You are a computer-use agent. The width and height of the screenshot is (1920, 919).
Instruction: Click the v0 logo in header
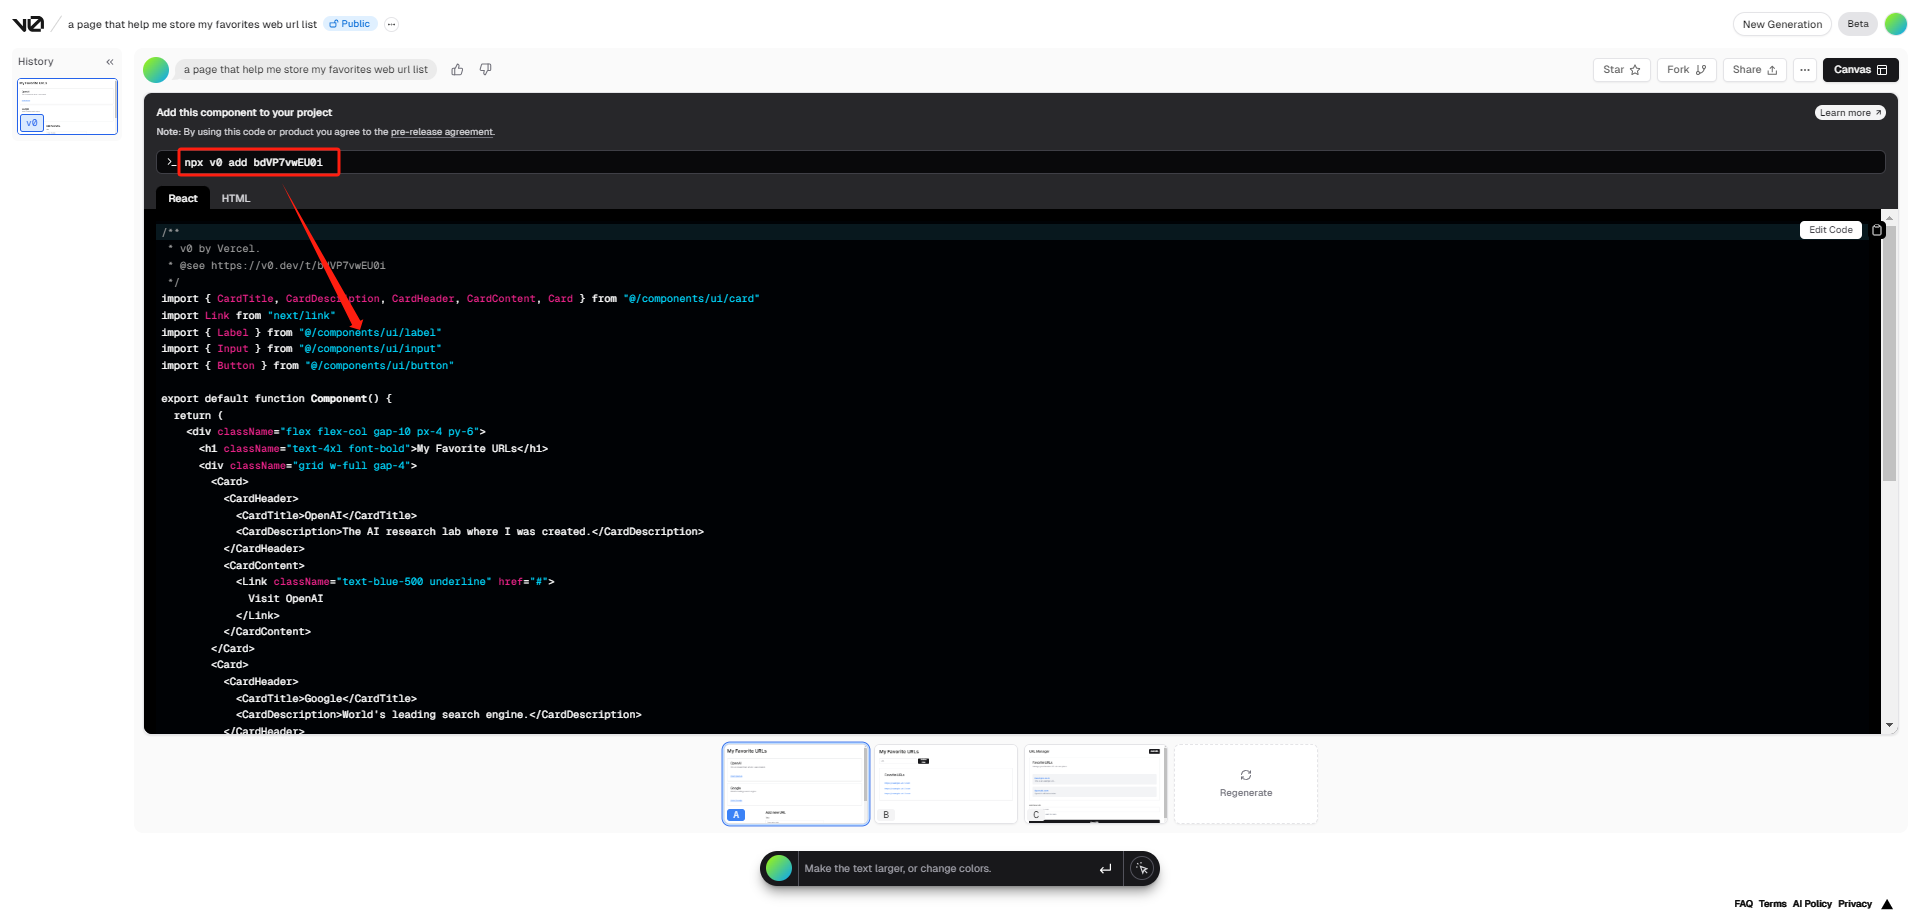[28, 24]
